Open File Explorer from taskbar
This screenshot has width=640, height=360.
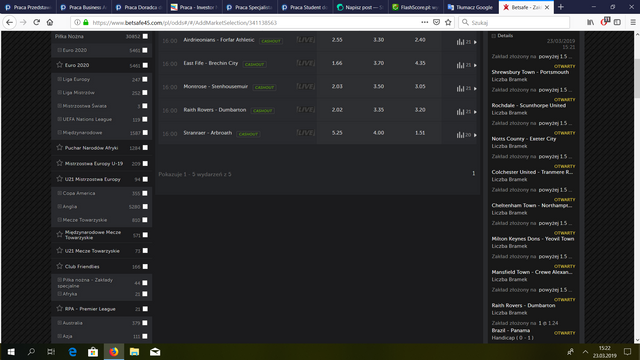134,351
